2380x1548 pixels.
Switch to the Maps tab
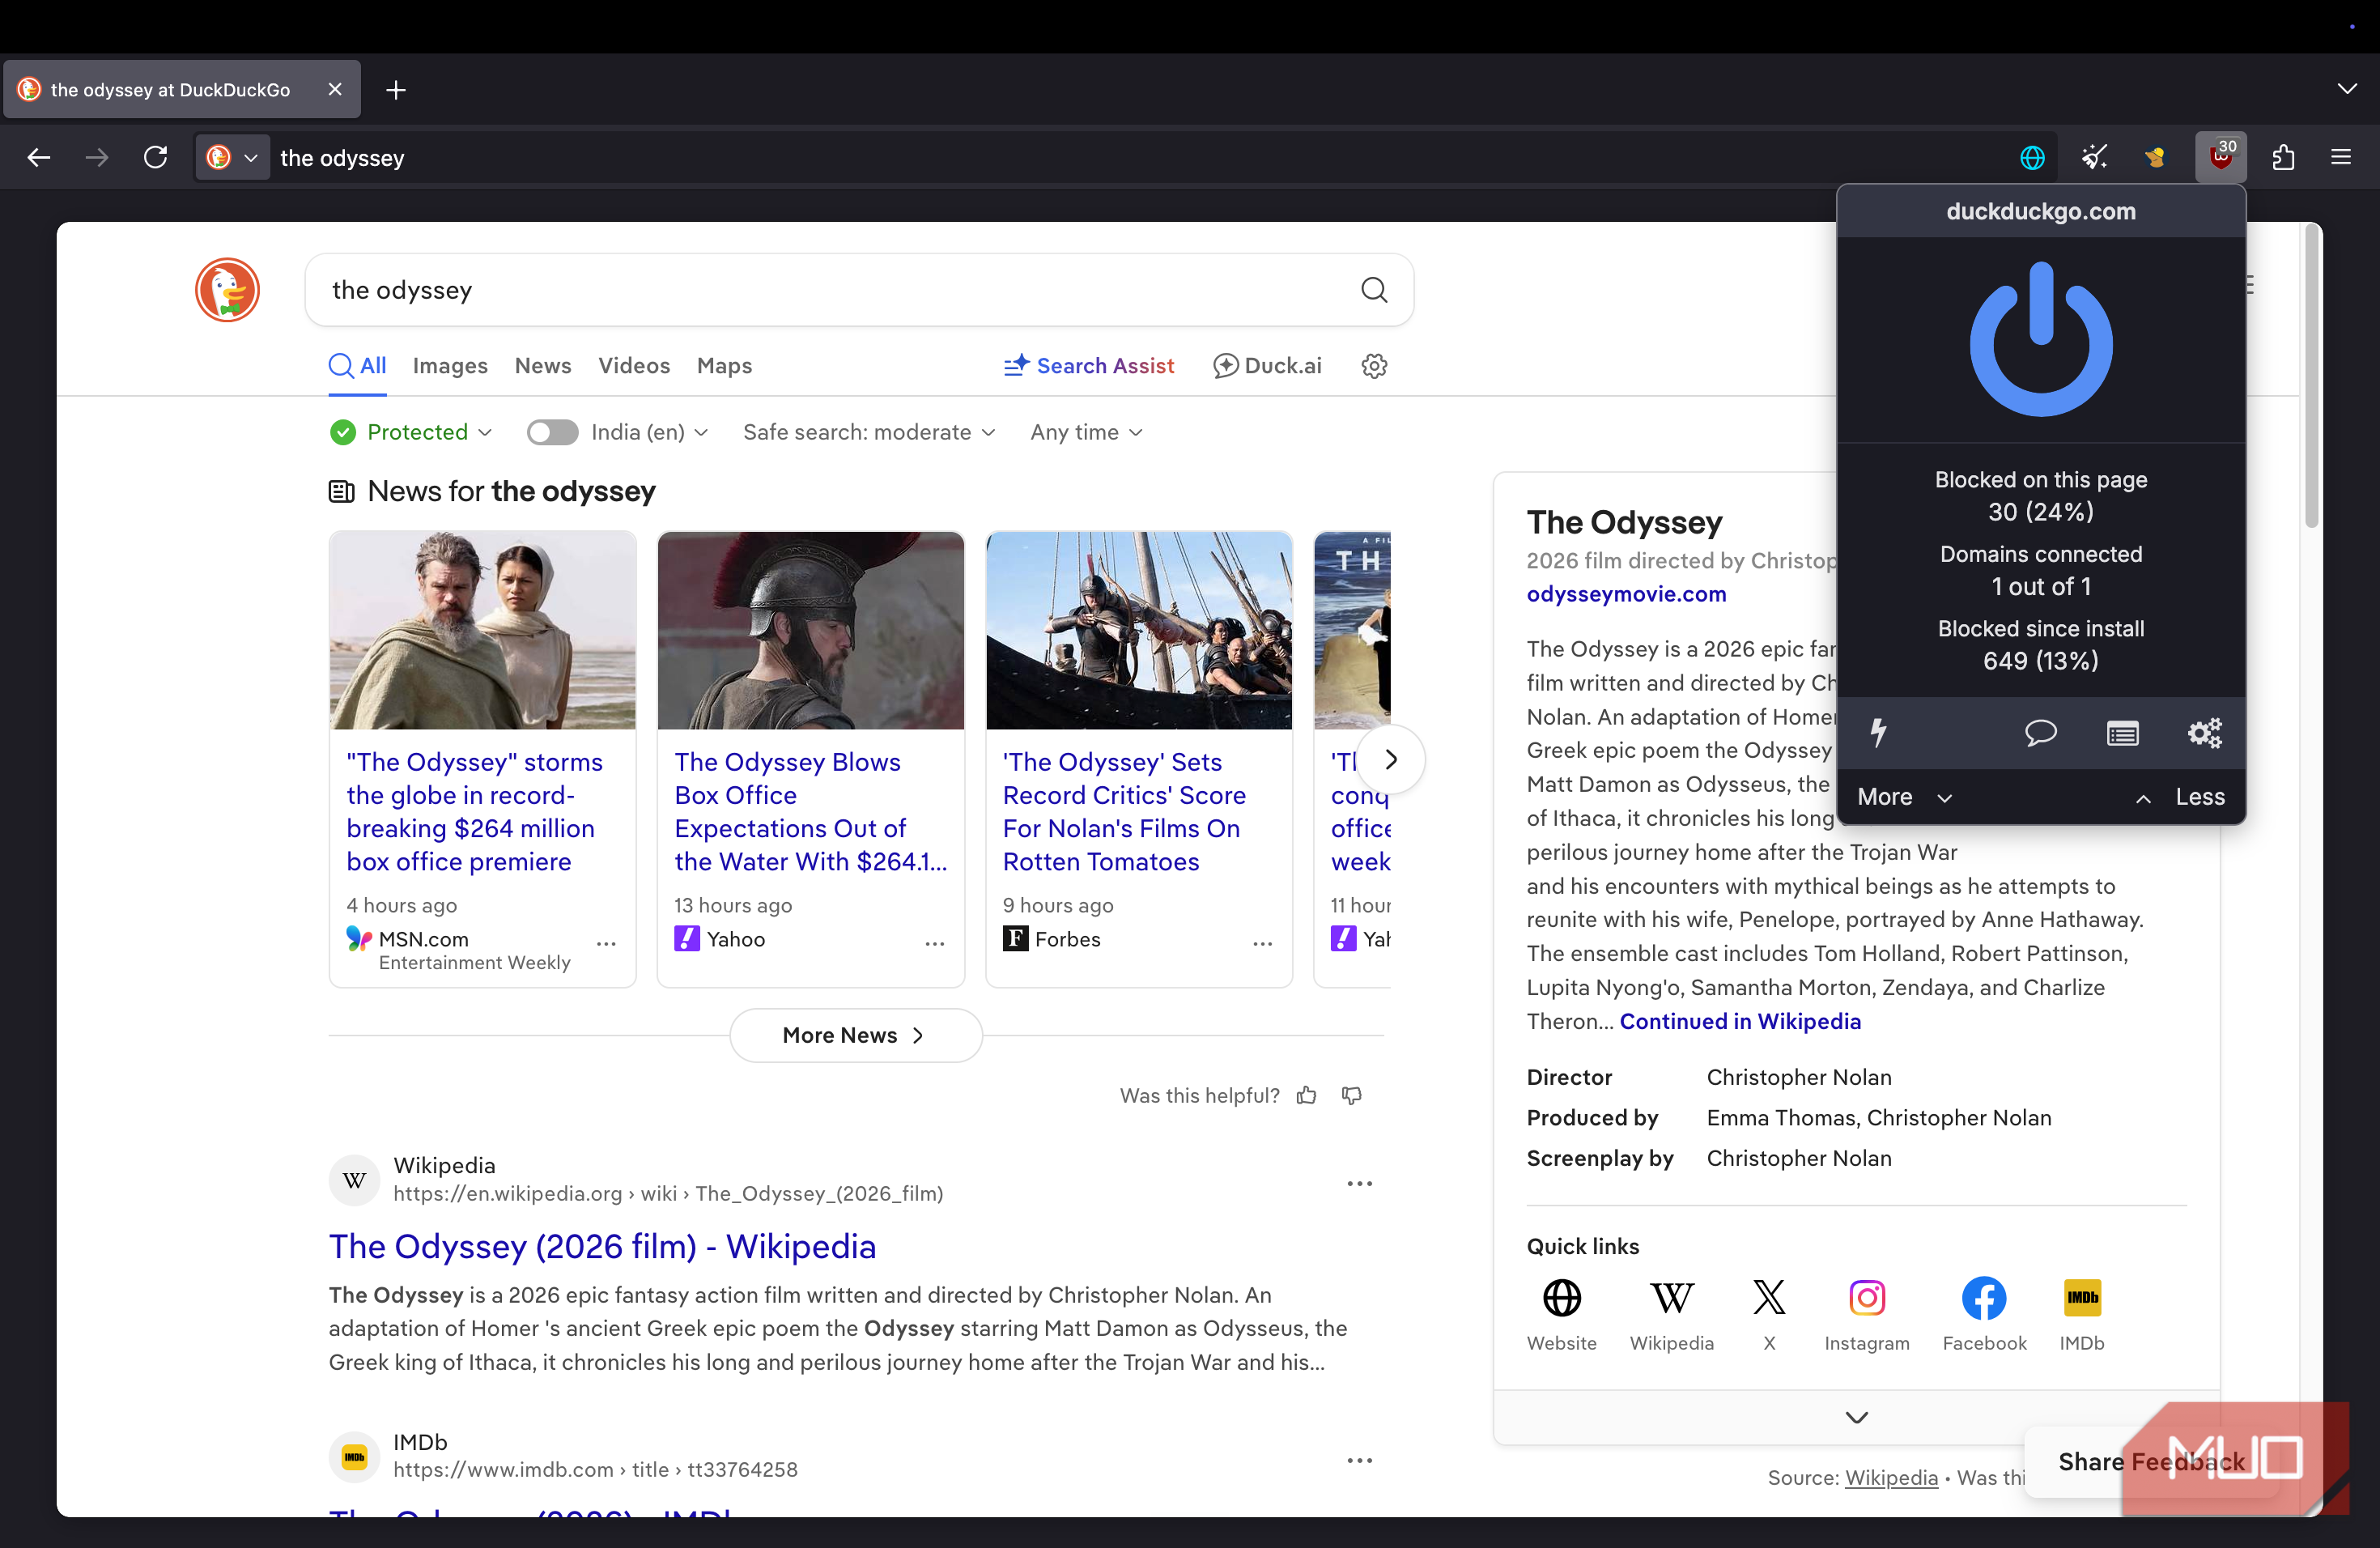724,366
